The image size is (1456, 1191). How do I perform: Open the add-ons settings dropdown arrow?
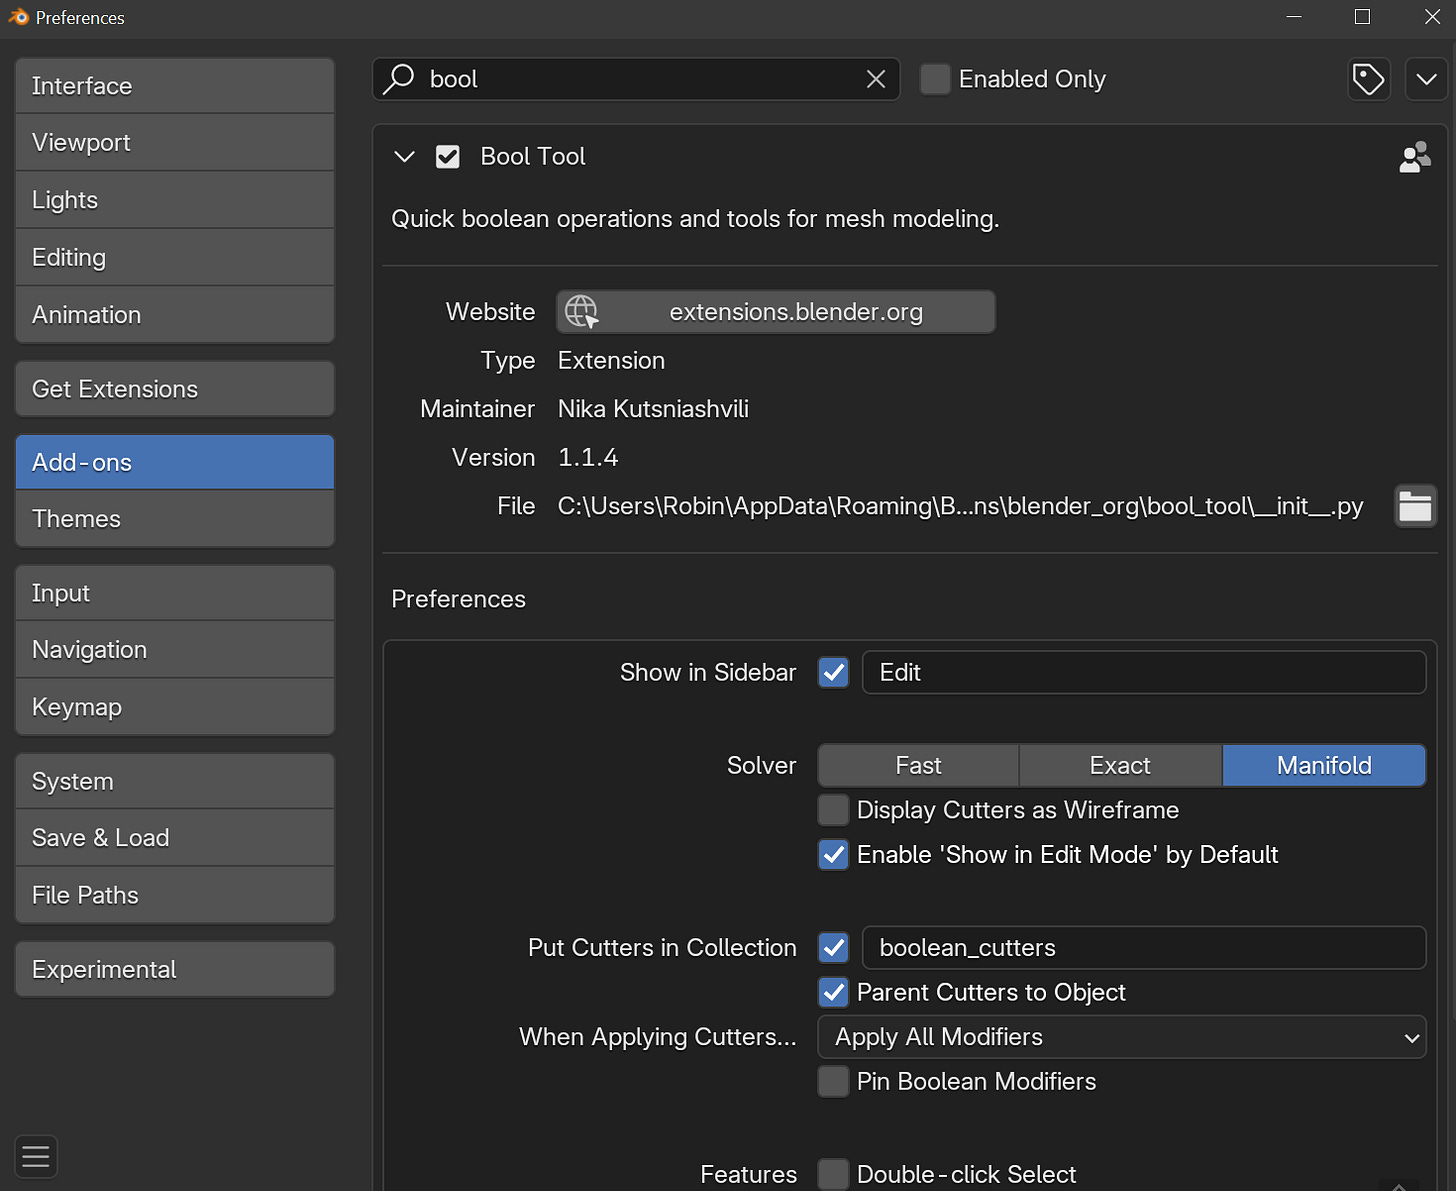(x=1426, y=79)
